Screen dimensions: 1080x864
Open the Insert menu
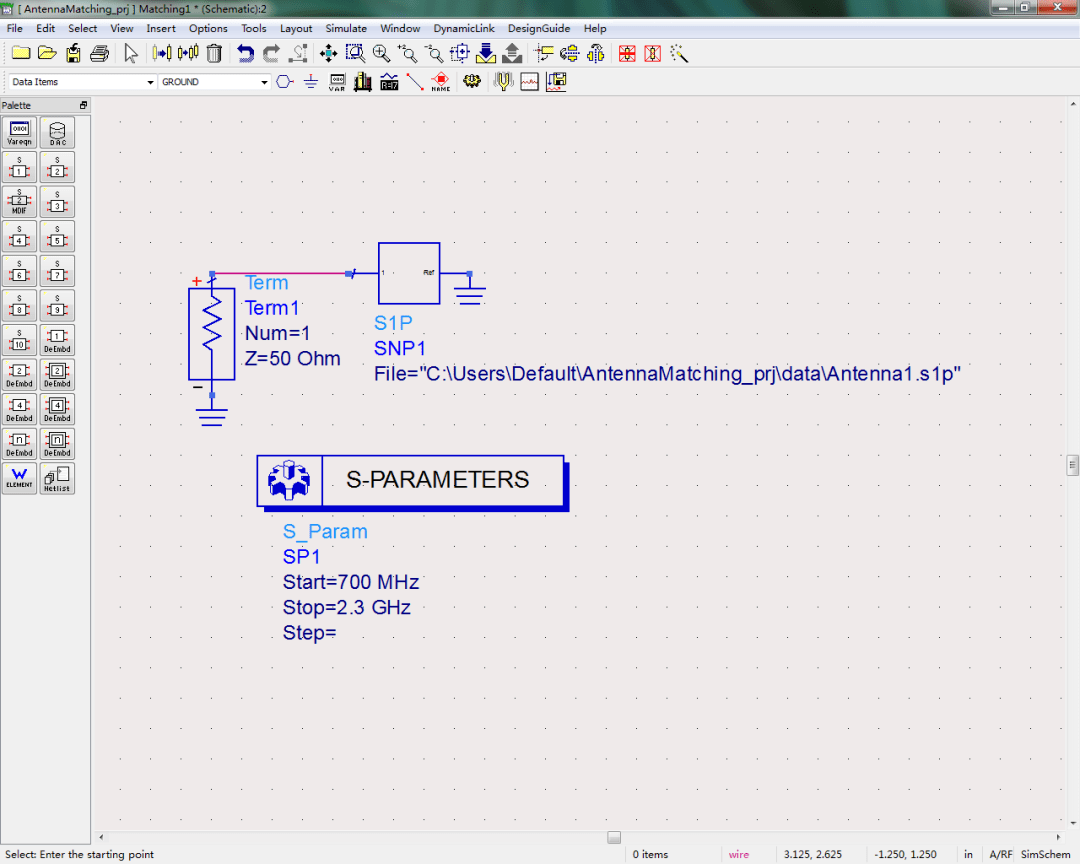(160, 28)
